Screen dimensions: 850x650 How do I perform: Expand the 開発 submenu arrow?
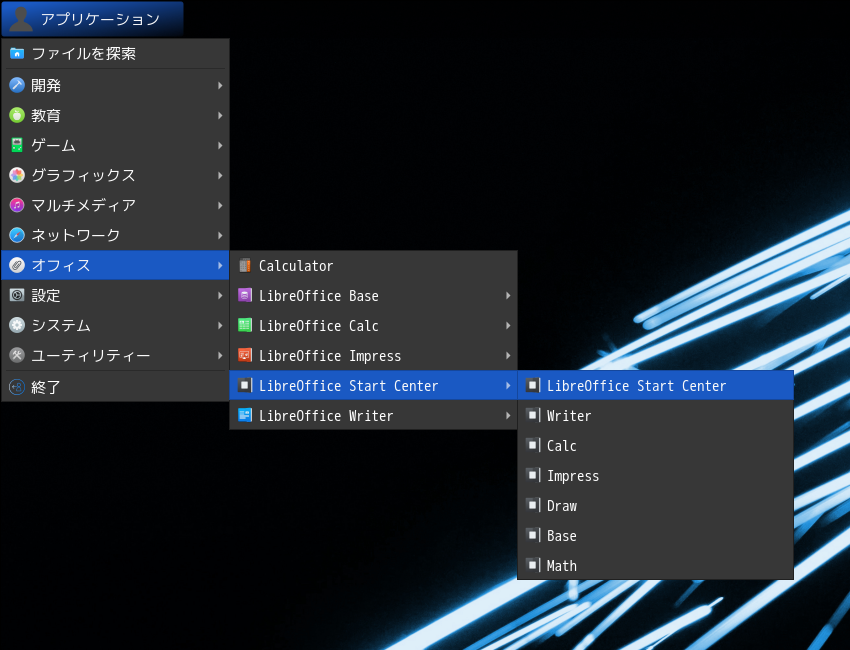click(220, 85)
